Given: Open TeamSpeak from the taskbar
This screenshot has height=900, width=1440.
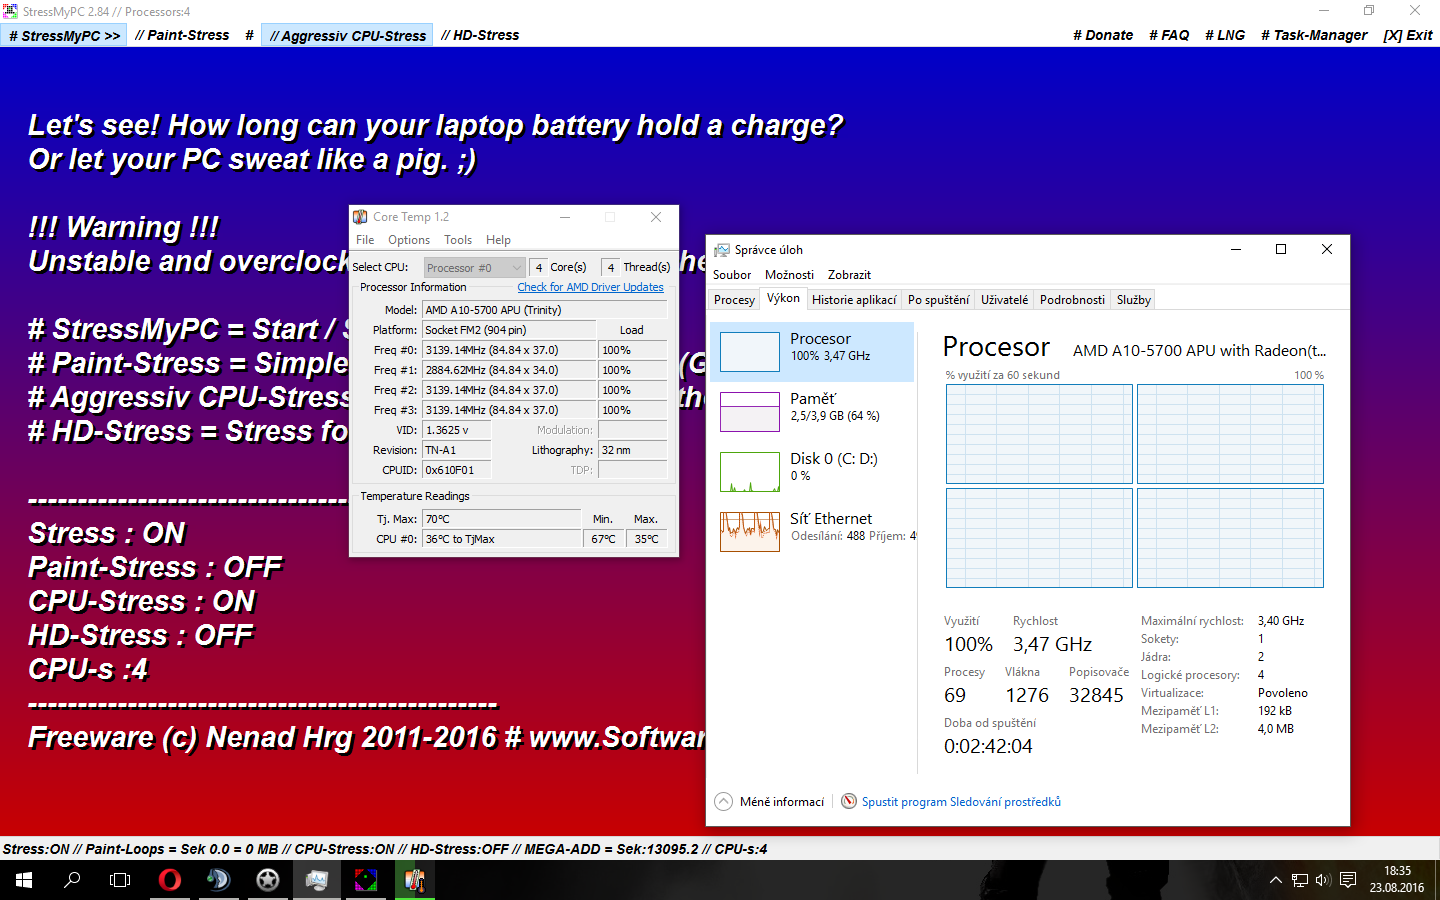Looking at the screenshot, I should (x=218, y=880).
